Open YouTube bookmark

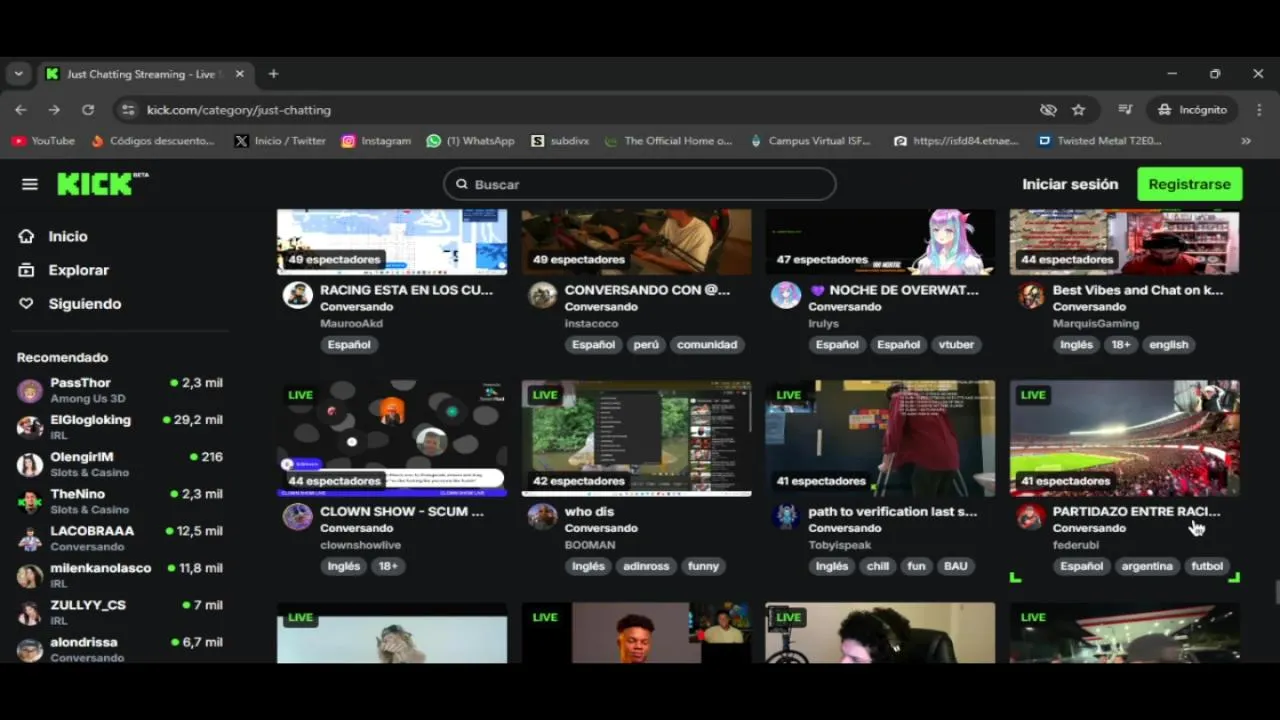44,141
